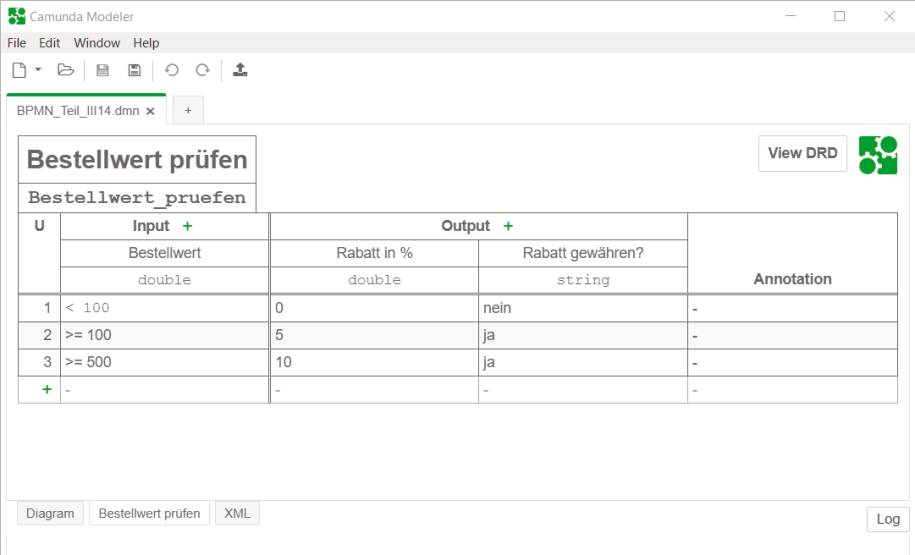Viewport: 915px width, 555px height.
Task: Select the '>= 500' input cell
Action: 165,362
